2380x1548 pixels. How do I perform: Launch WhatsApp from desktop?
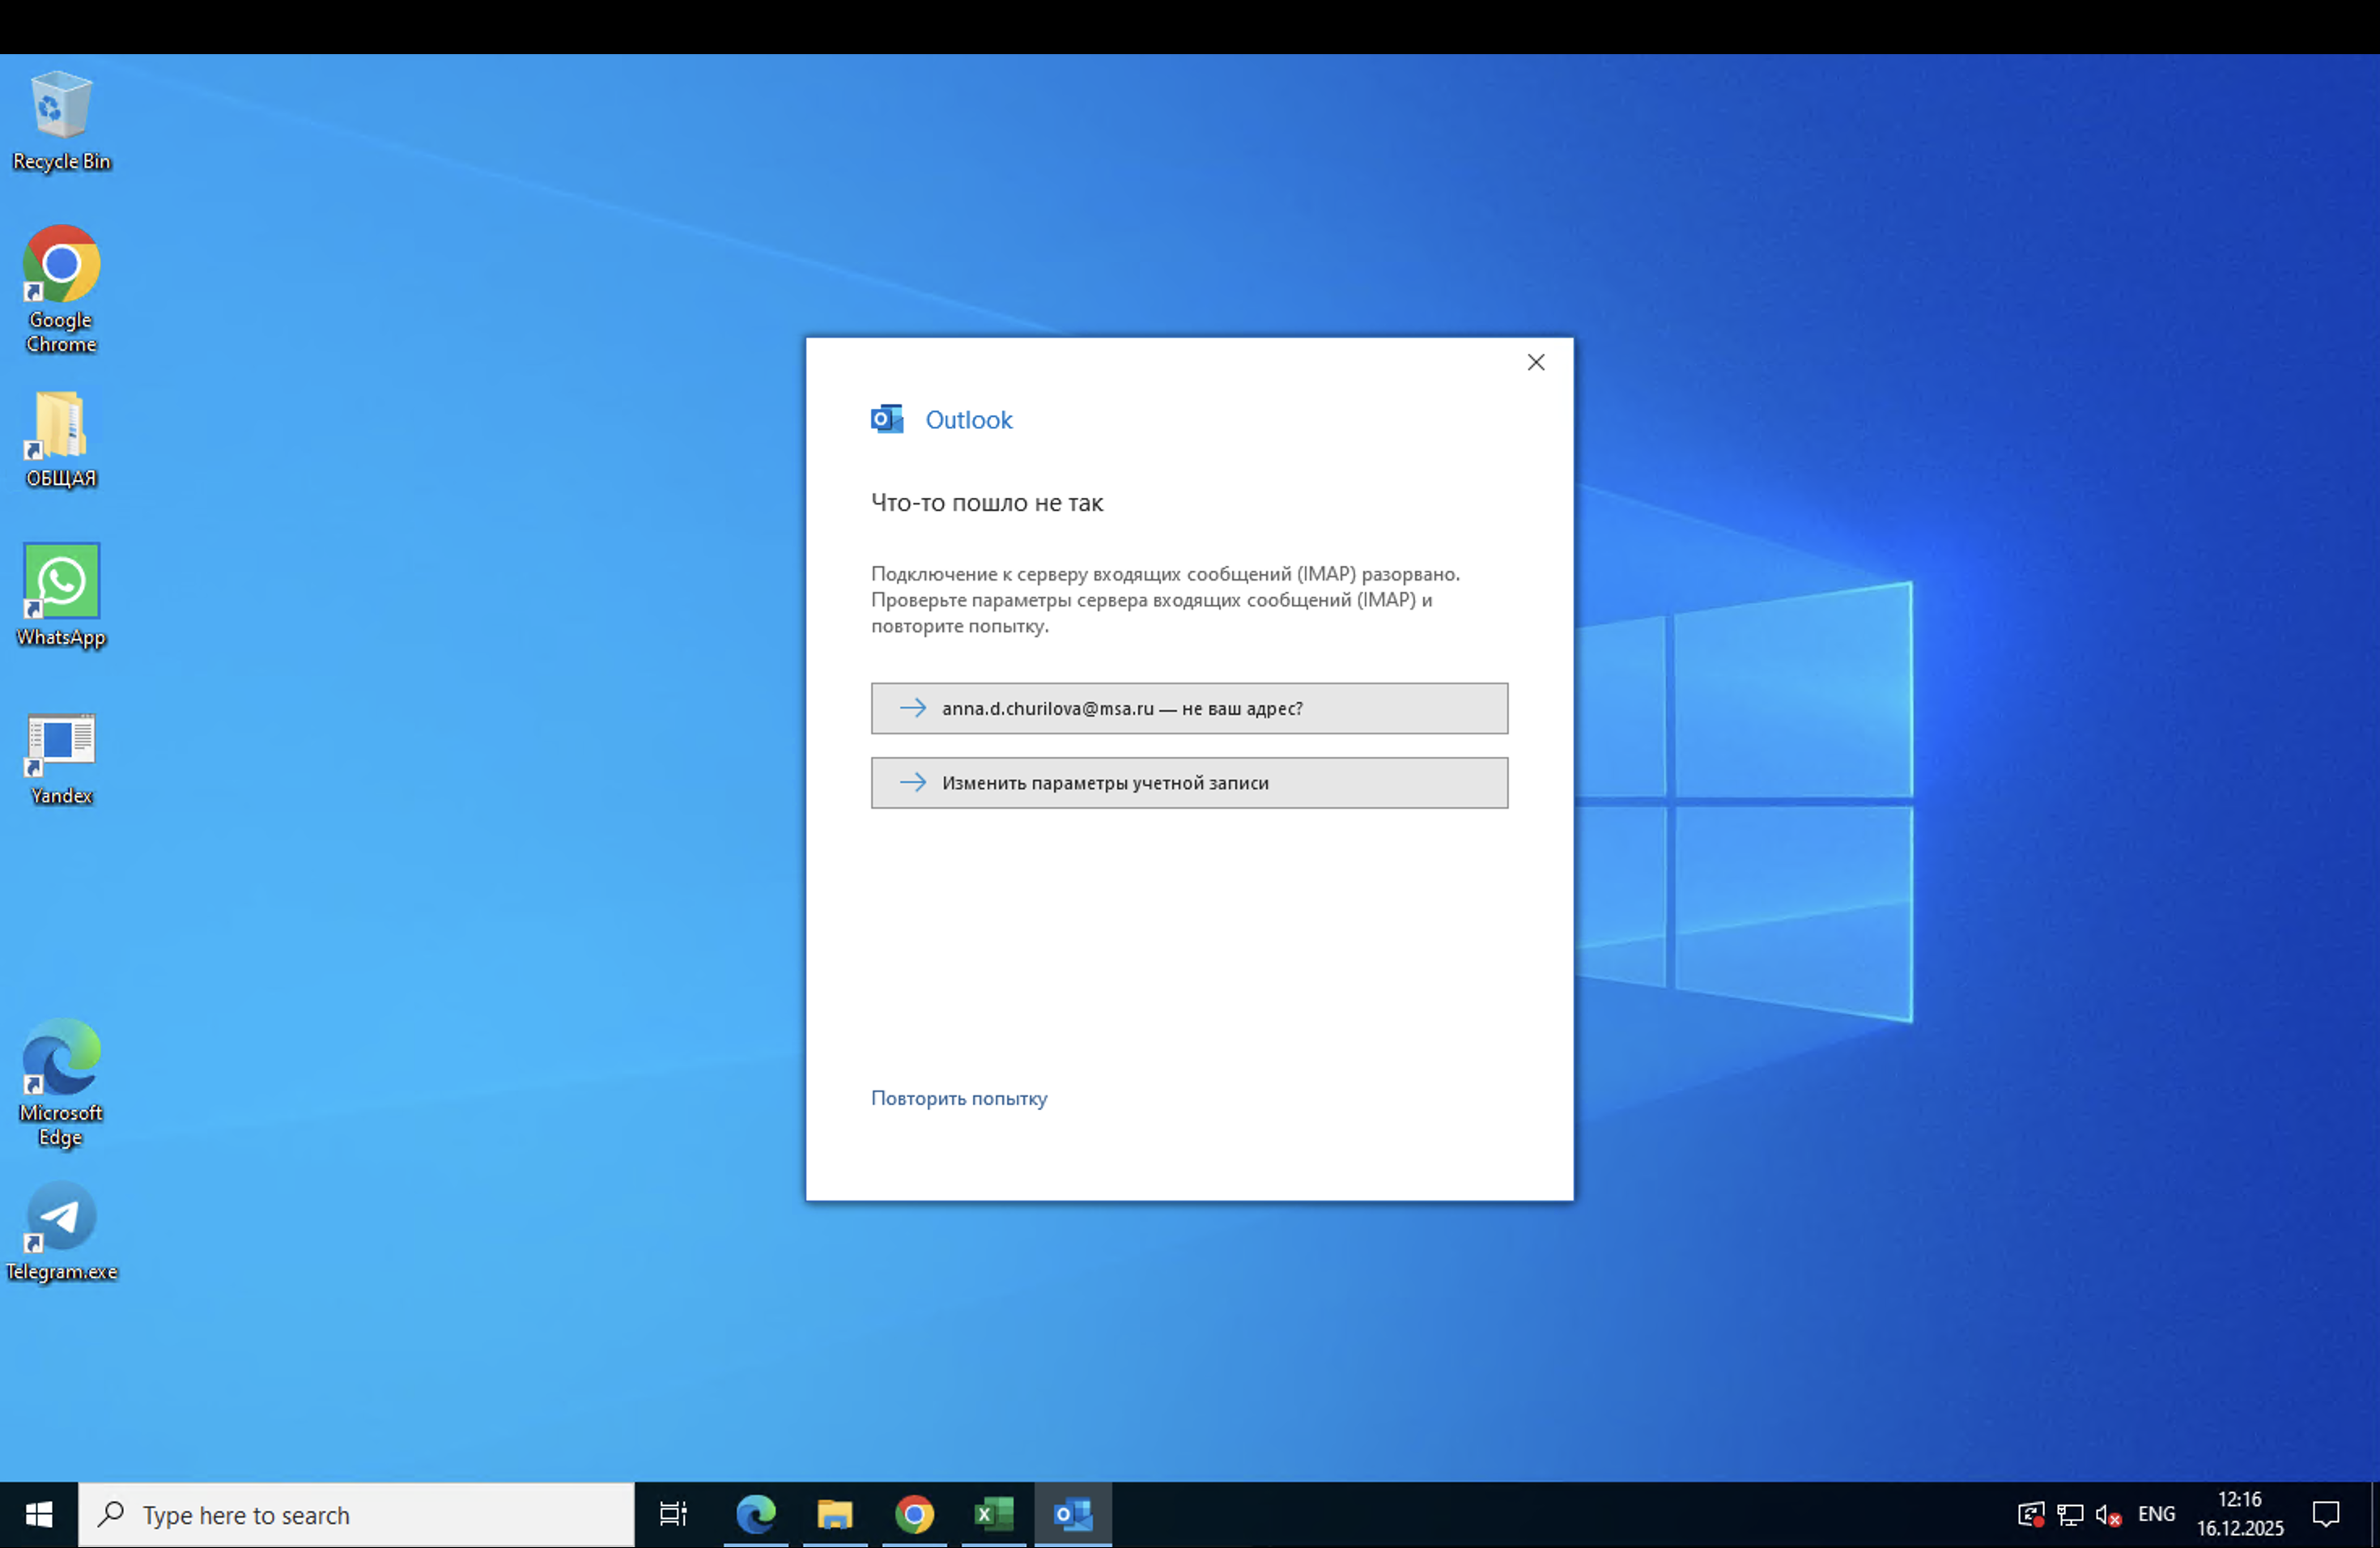pos(61,595)
